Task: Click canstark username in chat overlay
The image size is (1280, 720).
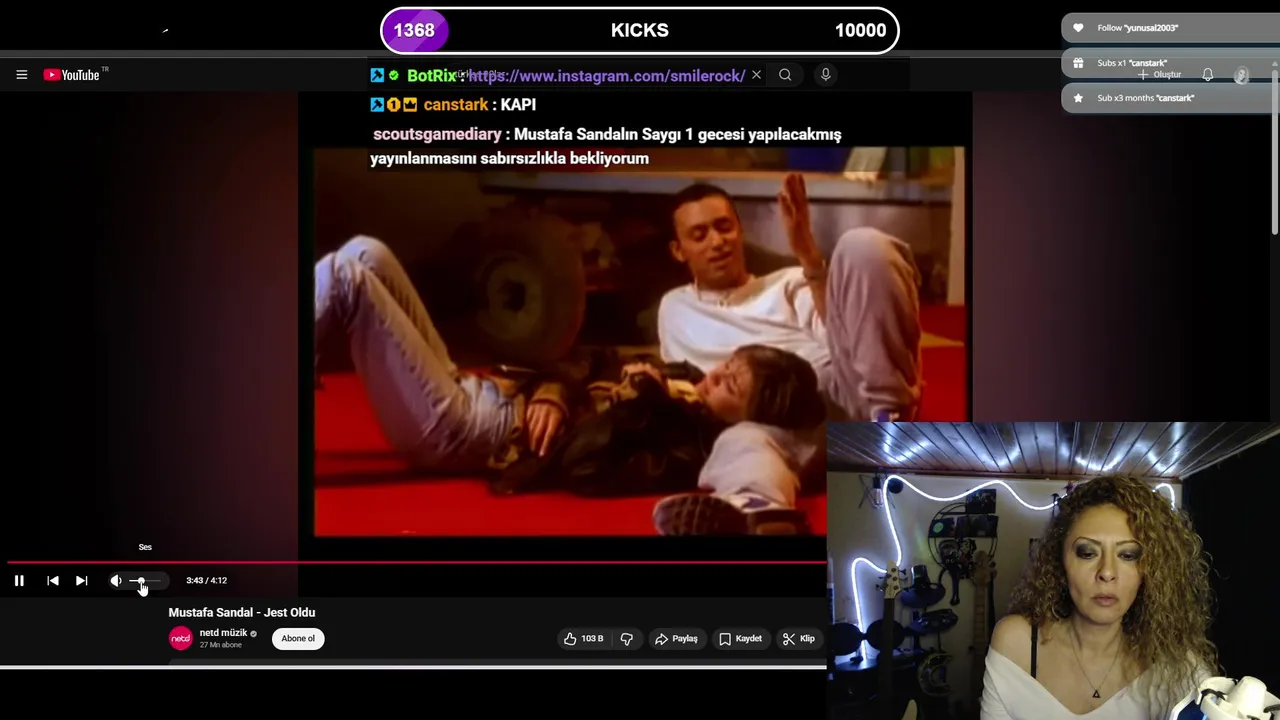Action: 455,104
